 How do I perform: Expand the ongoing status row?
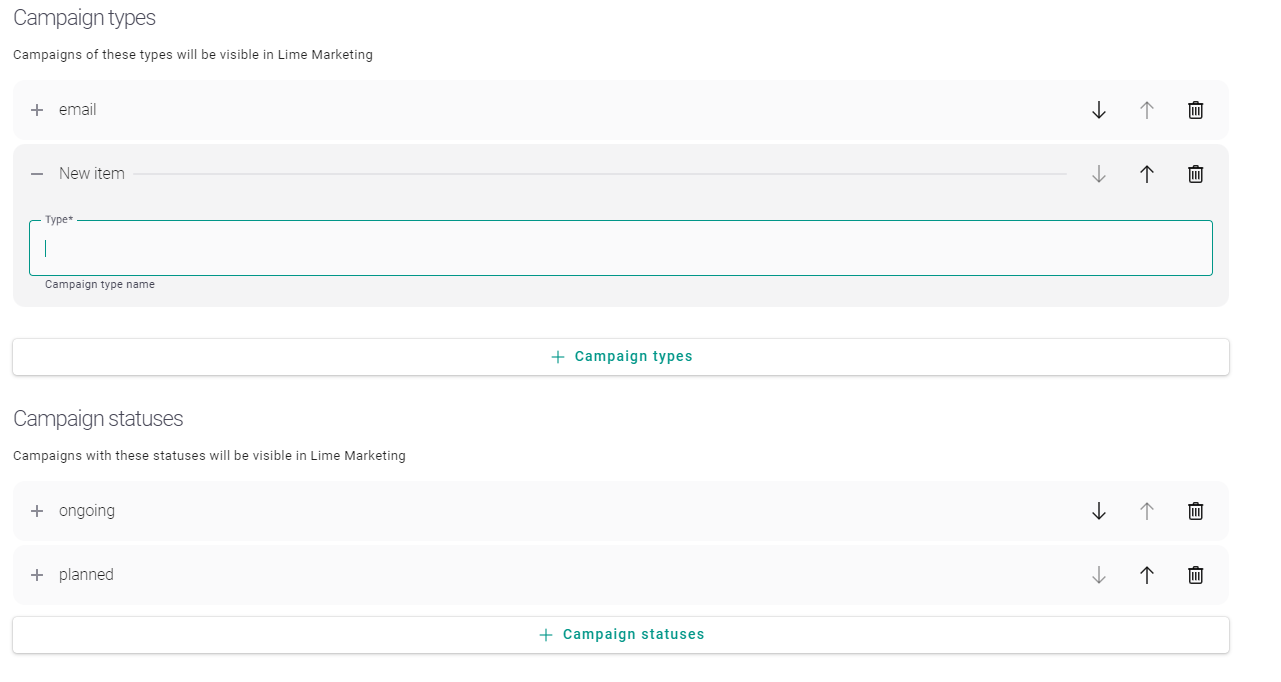[x=37, y=511]
